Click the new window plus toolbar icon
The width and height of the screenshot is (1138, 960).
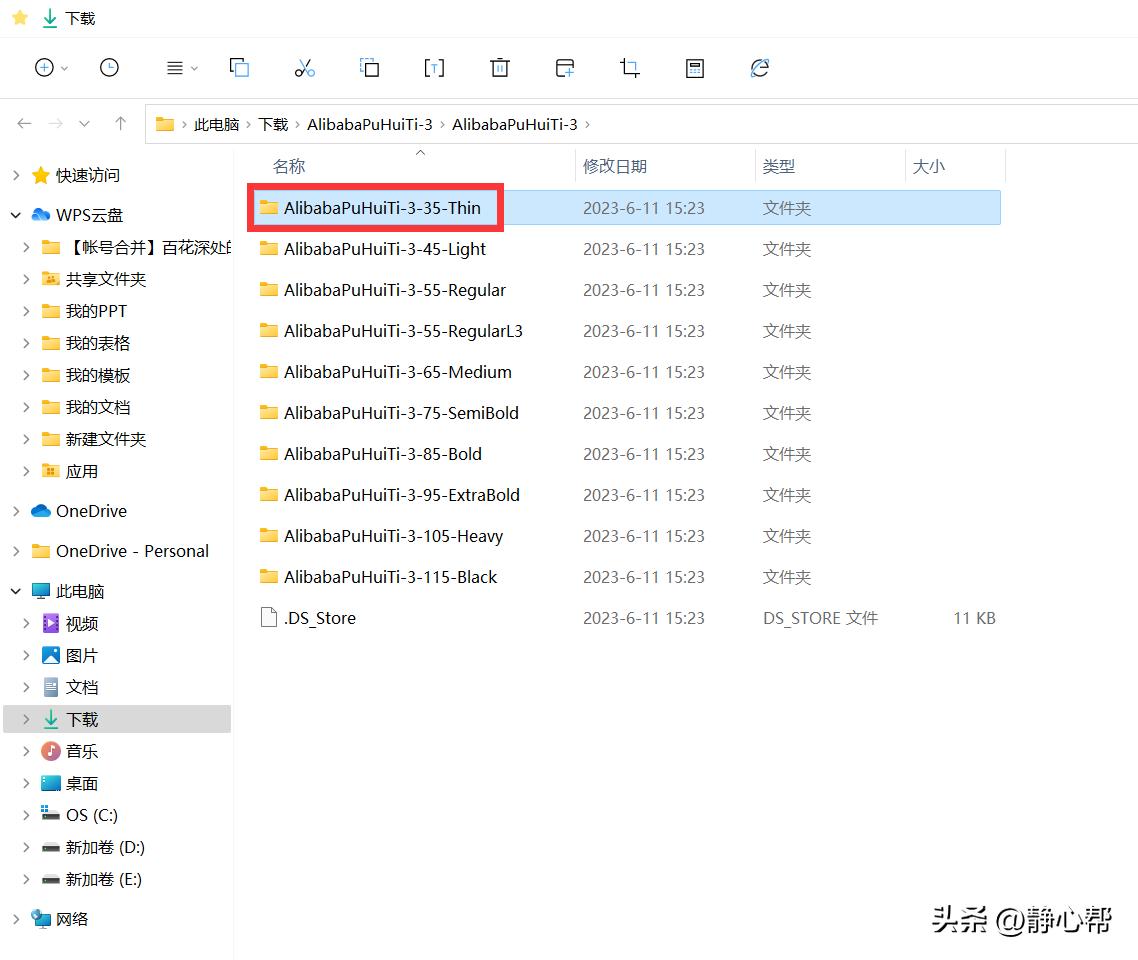coord(565,68)
